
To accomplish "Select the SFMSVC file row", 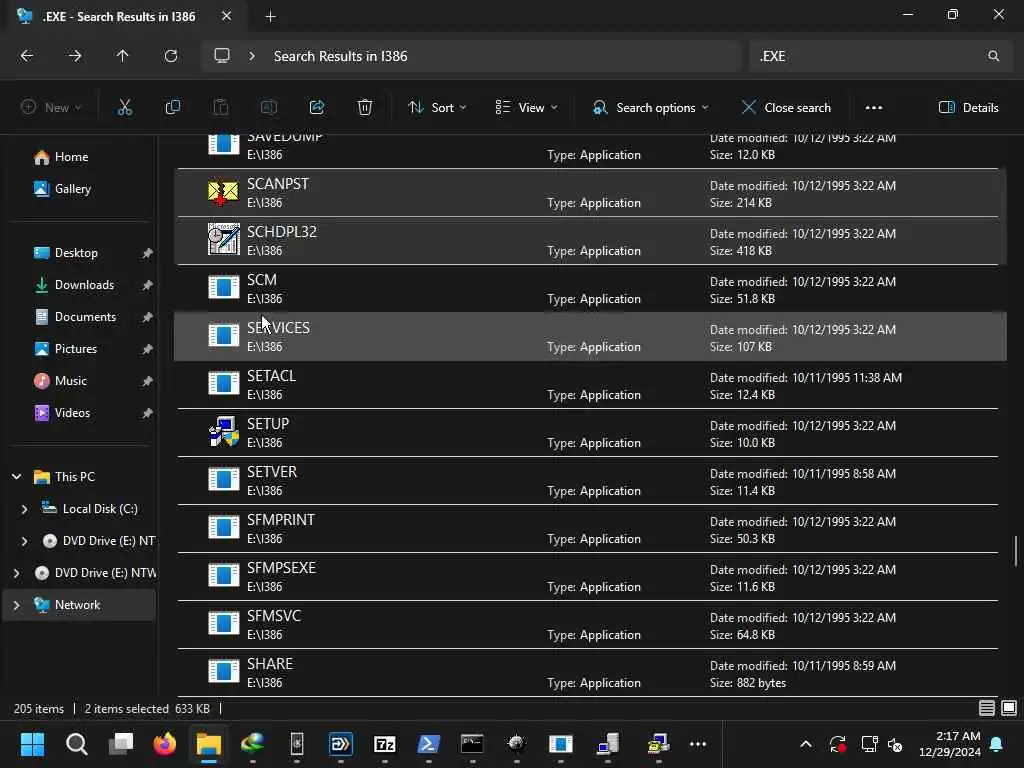I will coord(590,625).
